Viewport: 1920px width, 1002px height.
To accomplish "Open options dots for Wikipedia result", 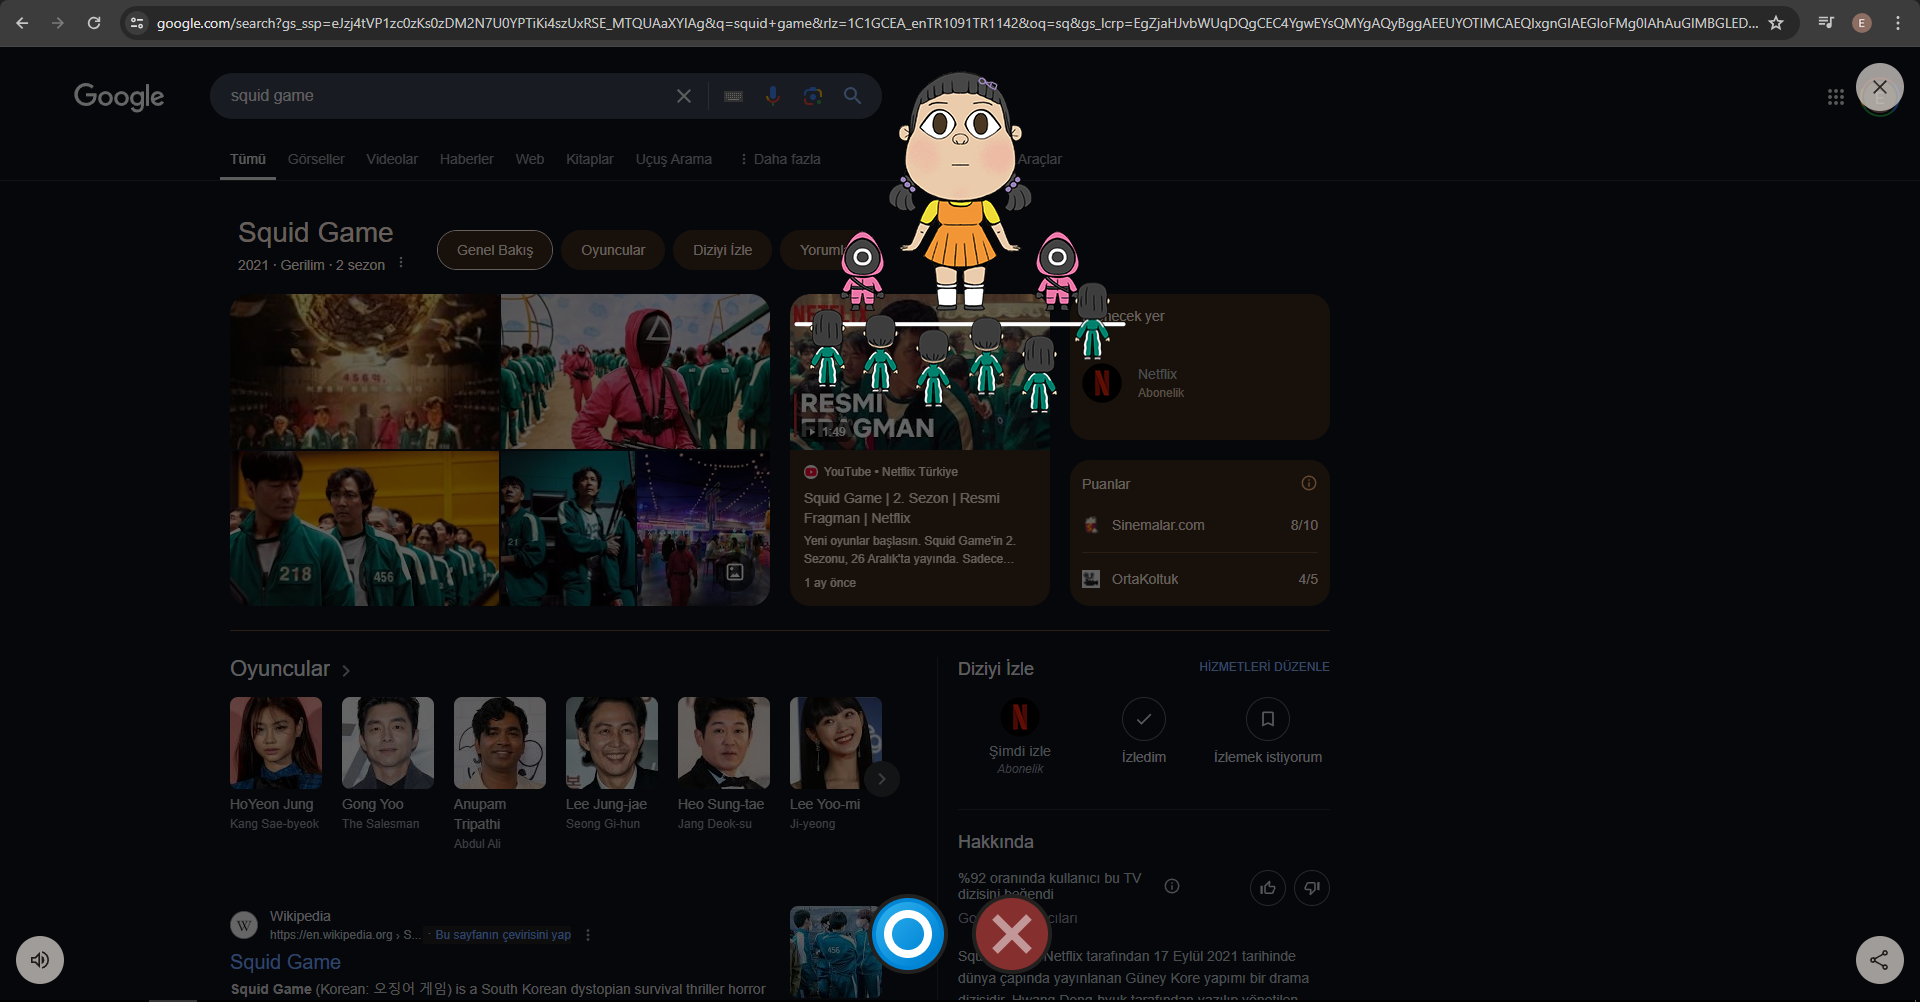I will point(588,935).
